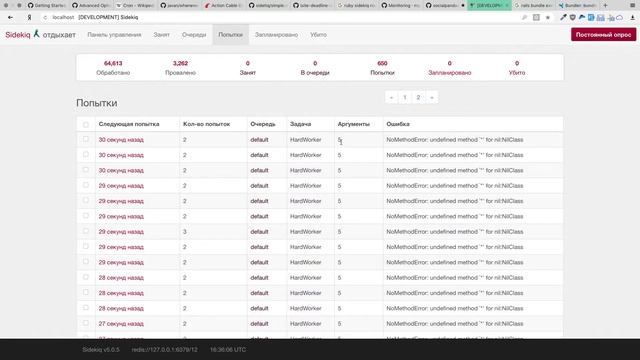Click the bookmark star icon

(x=548, y=18)
